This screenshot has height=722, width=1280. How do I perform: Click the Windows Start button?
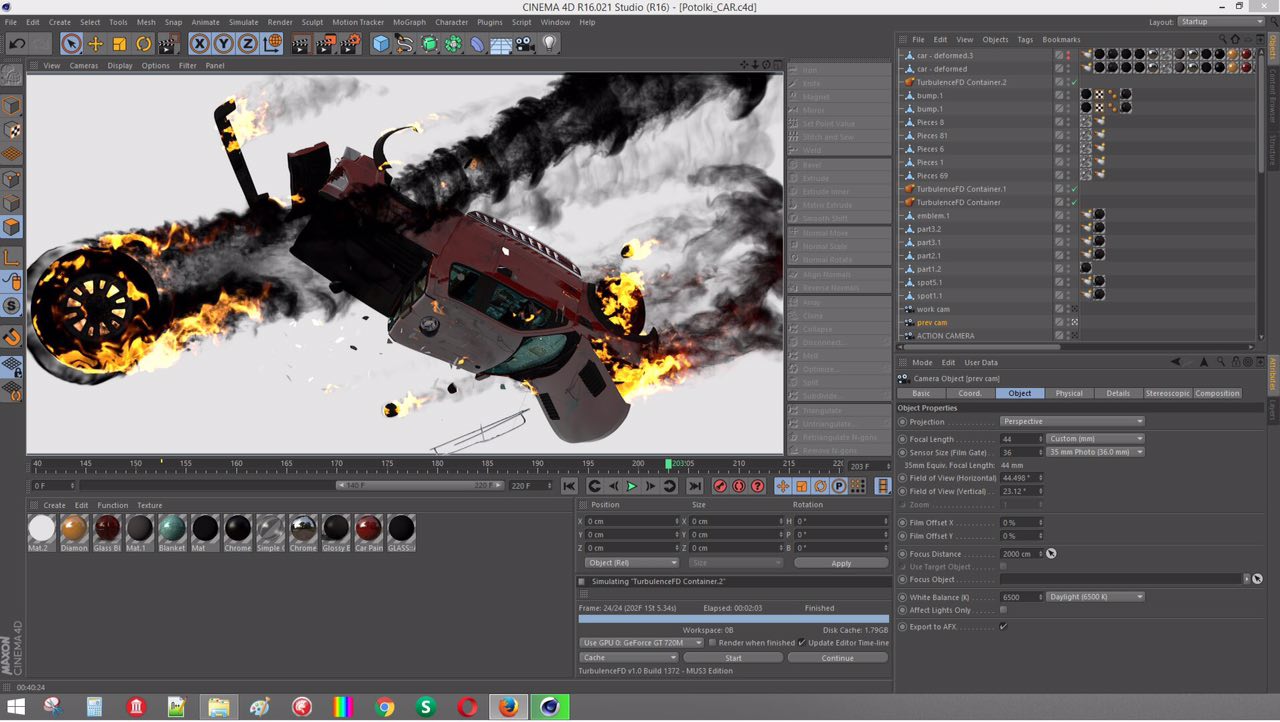click(17, 707)
